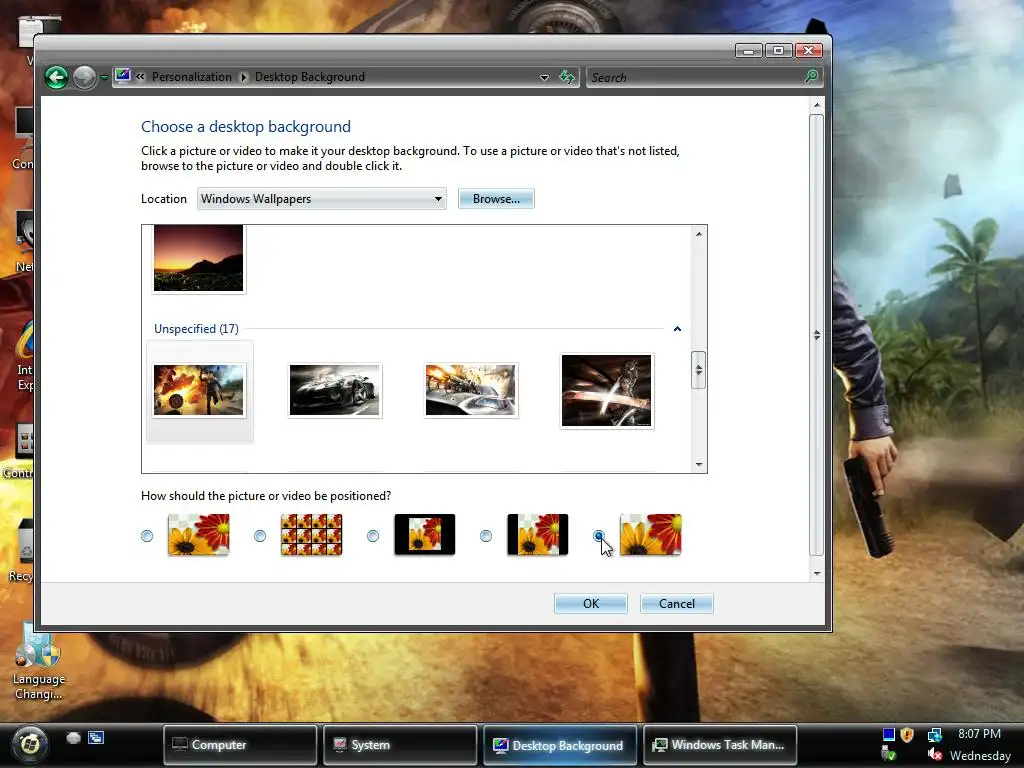Image resolution: width=1024 pixels, height=768 pixels.
Task: Switch to Windows Task Manager taskbar button
Action: coord(720,744)
